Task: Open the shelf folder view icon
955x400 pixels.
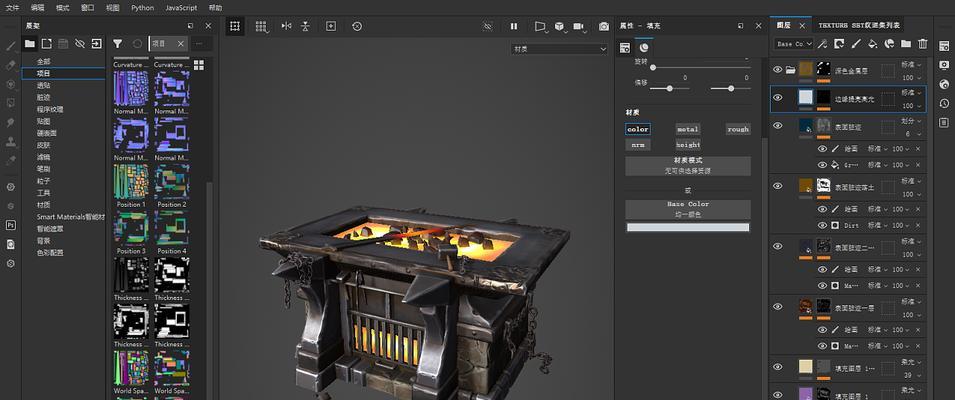Action: 29,44
